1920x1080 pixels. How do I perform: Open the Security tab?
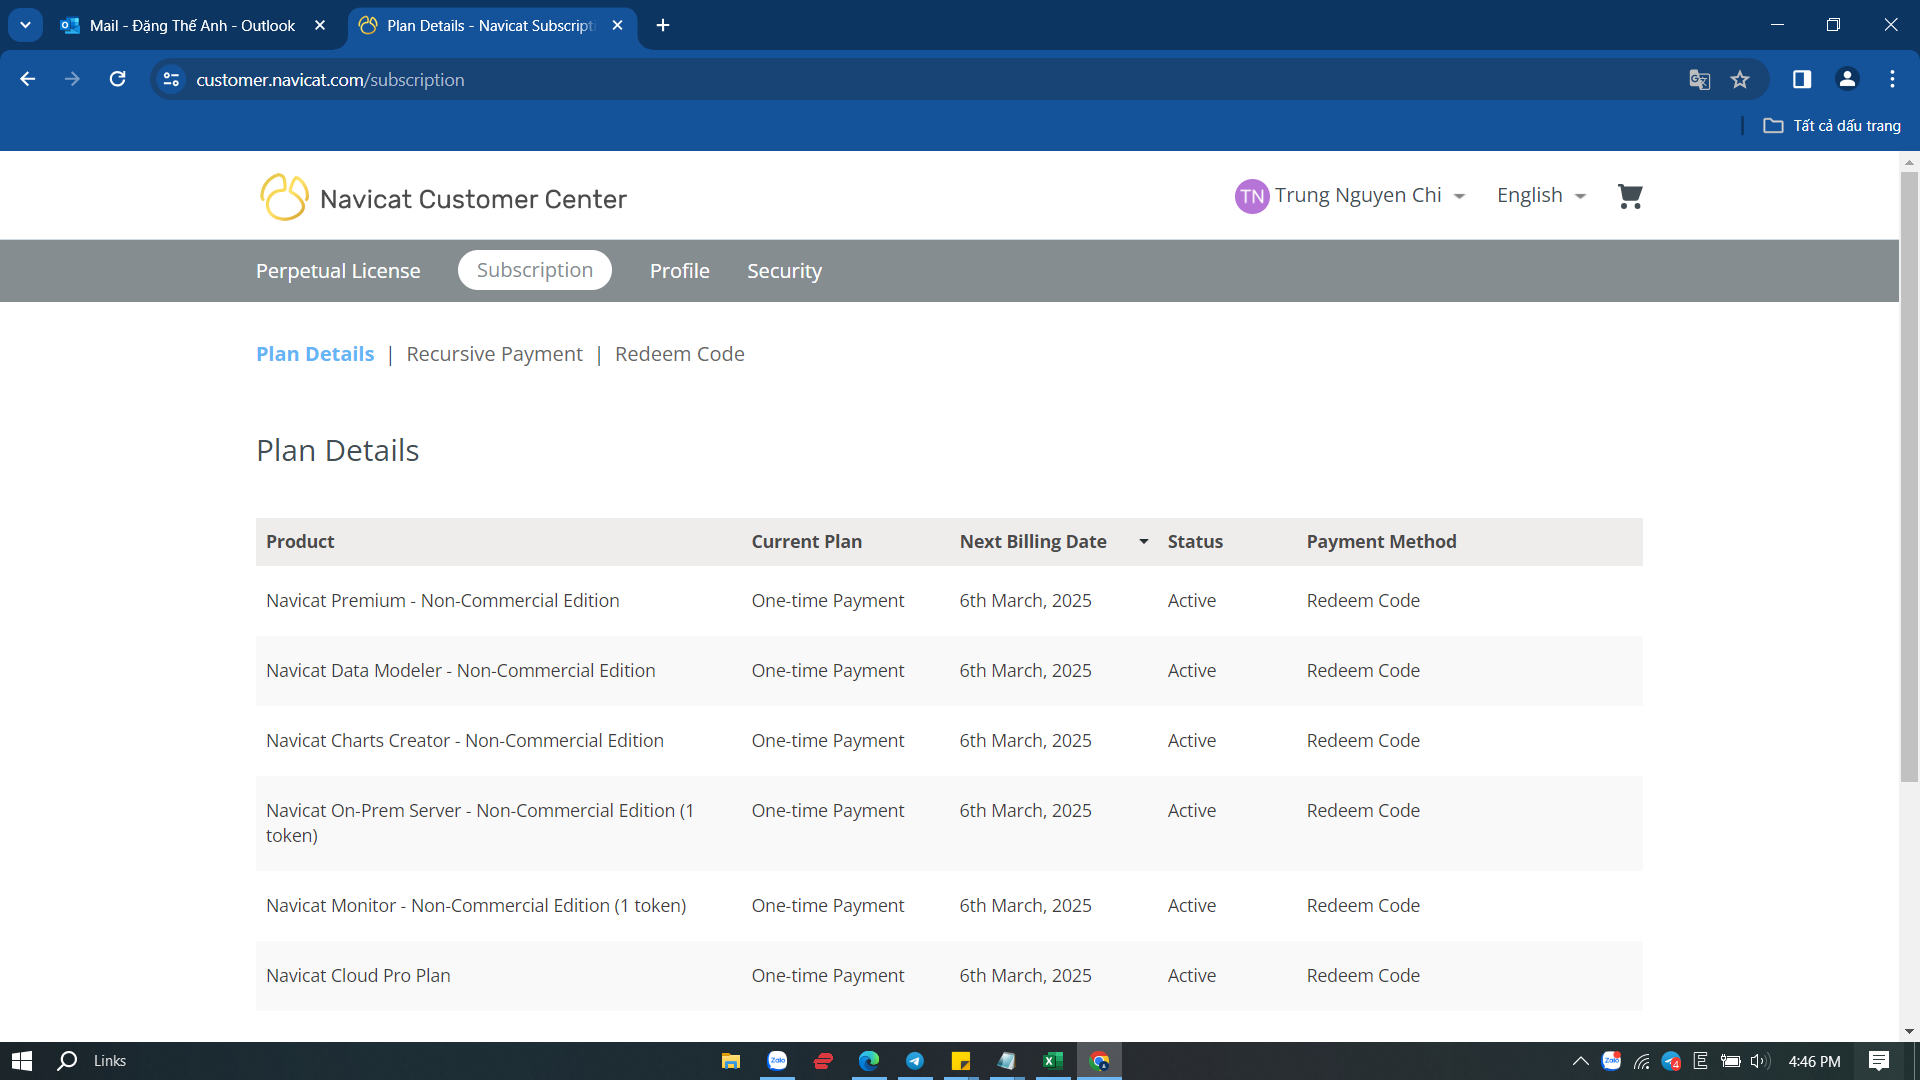click(x=784, y=271)
